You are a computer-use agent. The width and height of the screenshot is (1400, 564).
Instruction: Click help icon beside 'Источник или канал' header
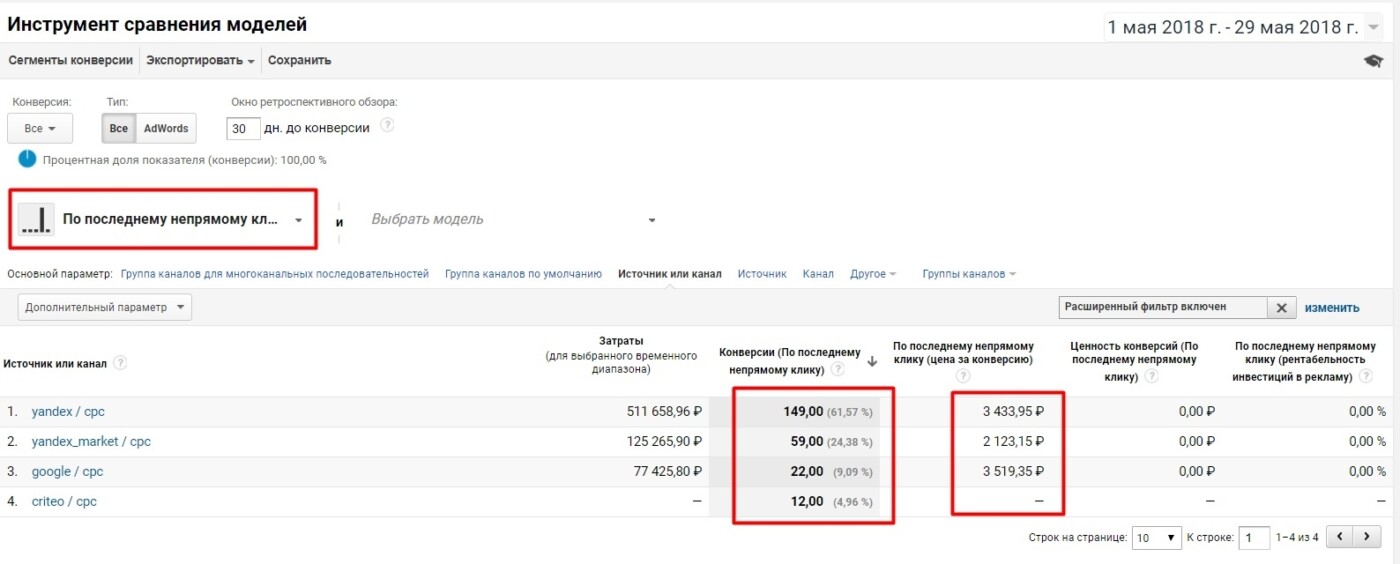point(120,363)
